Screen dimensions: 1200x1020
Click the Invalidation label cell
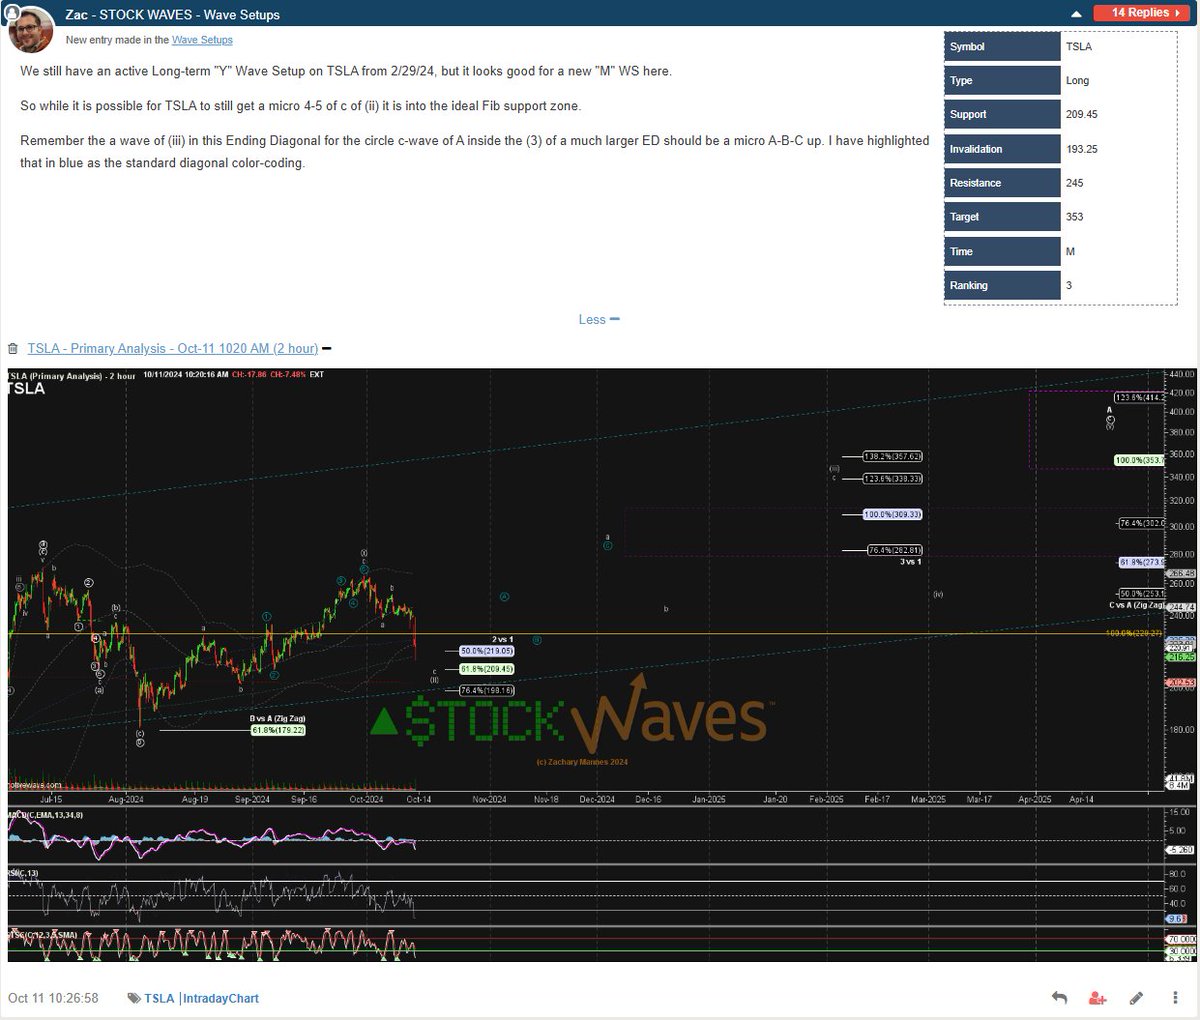[x=1003, y=149]
